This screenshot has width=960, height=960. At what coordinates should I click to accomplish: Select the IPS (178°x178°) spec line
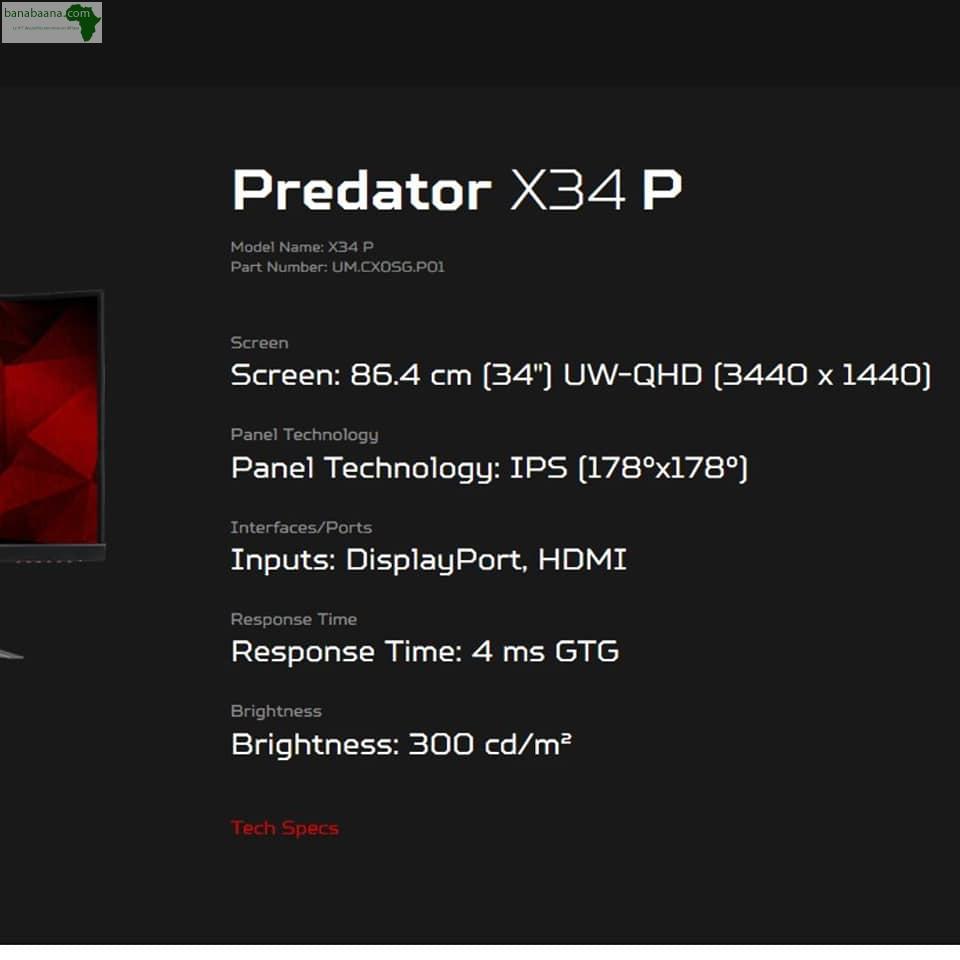point(489,468)
